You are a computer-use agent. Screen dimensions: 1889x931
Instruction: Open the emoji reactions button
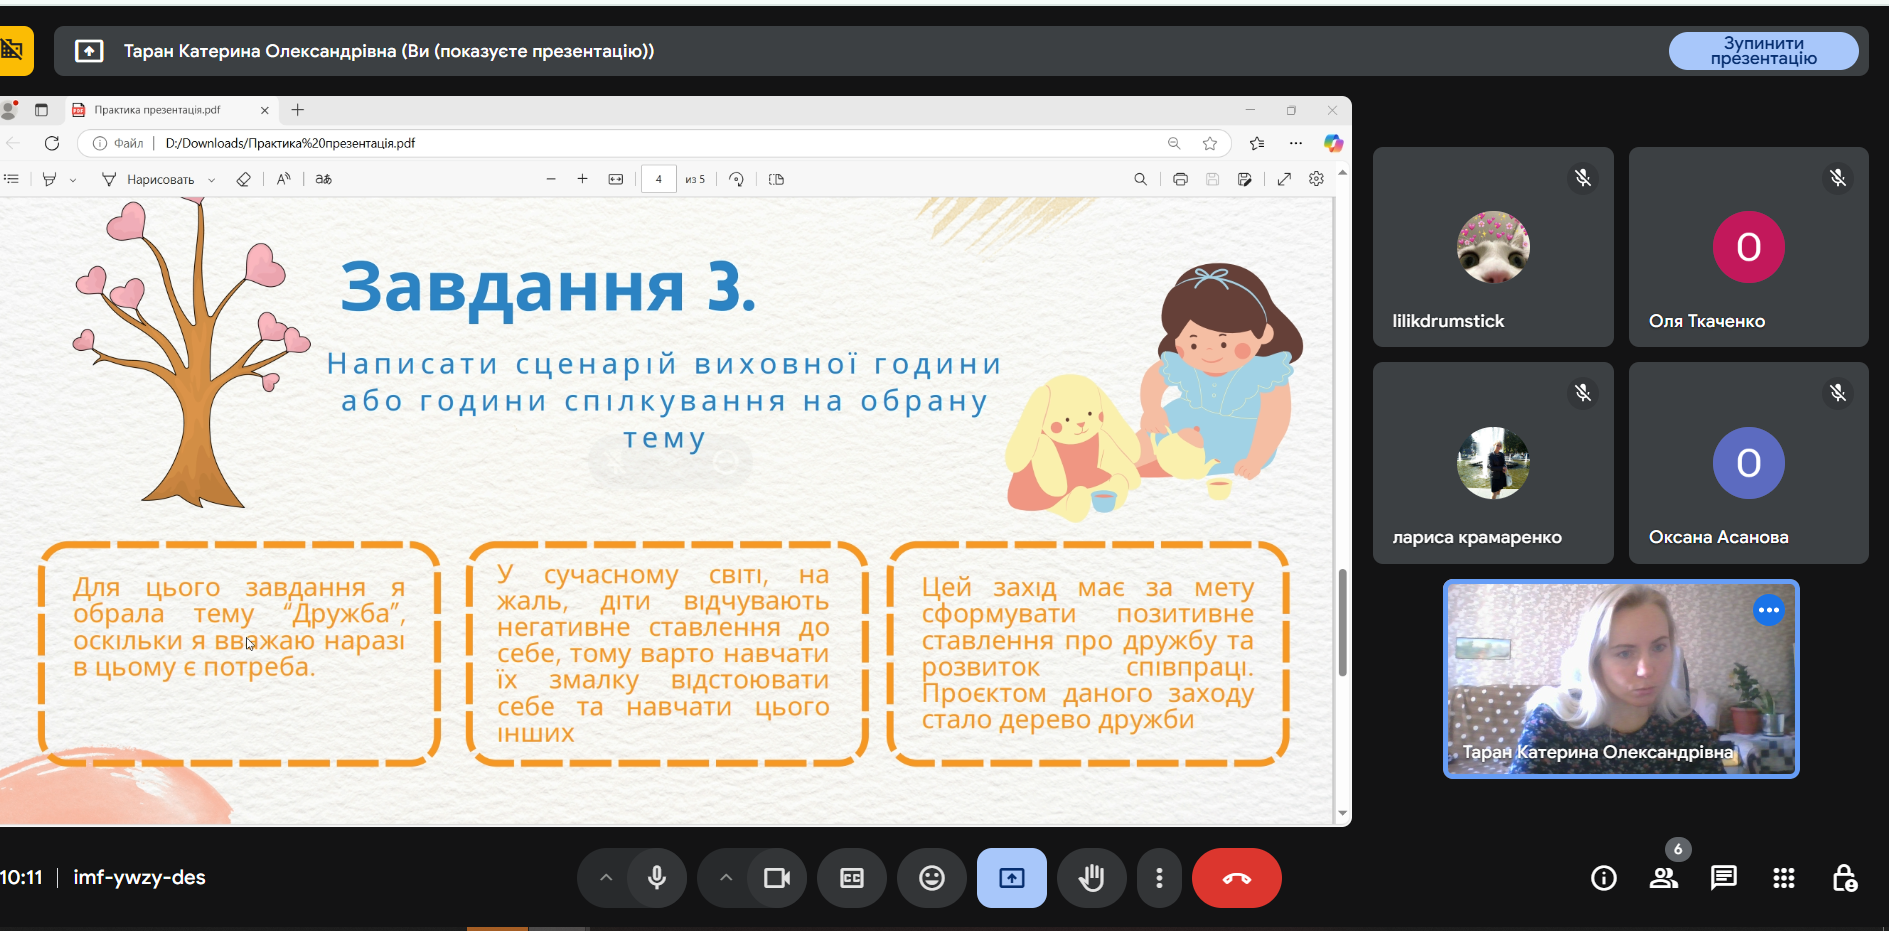[x=931, y=878]
